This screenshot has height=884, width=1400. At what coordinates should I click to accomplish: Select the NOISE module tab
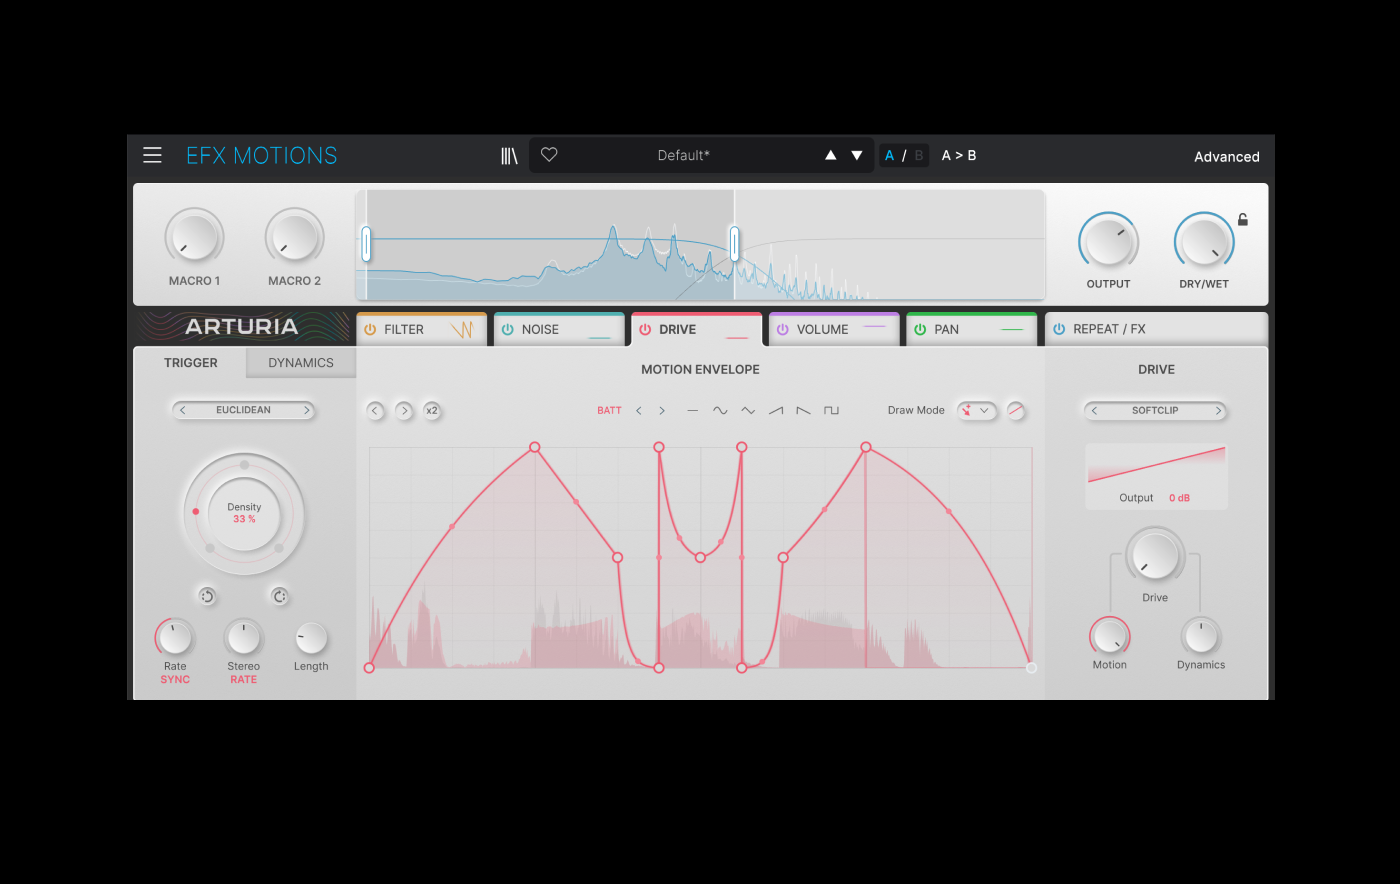559,329
